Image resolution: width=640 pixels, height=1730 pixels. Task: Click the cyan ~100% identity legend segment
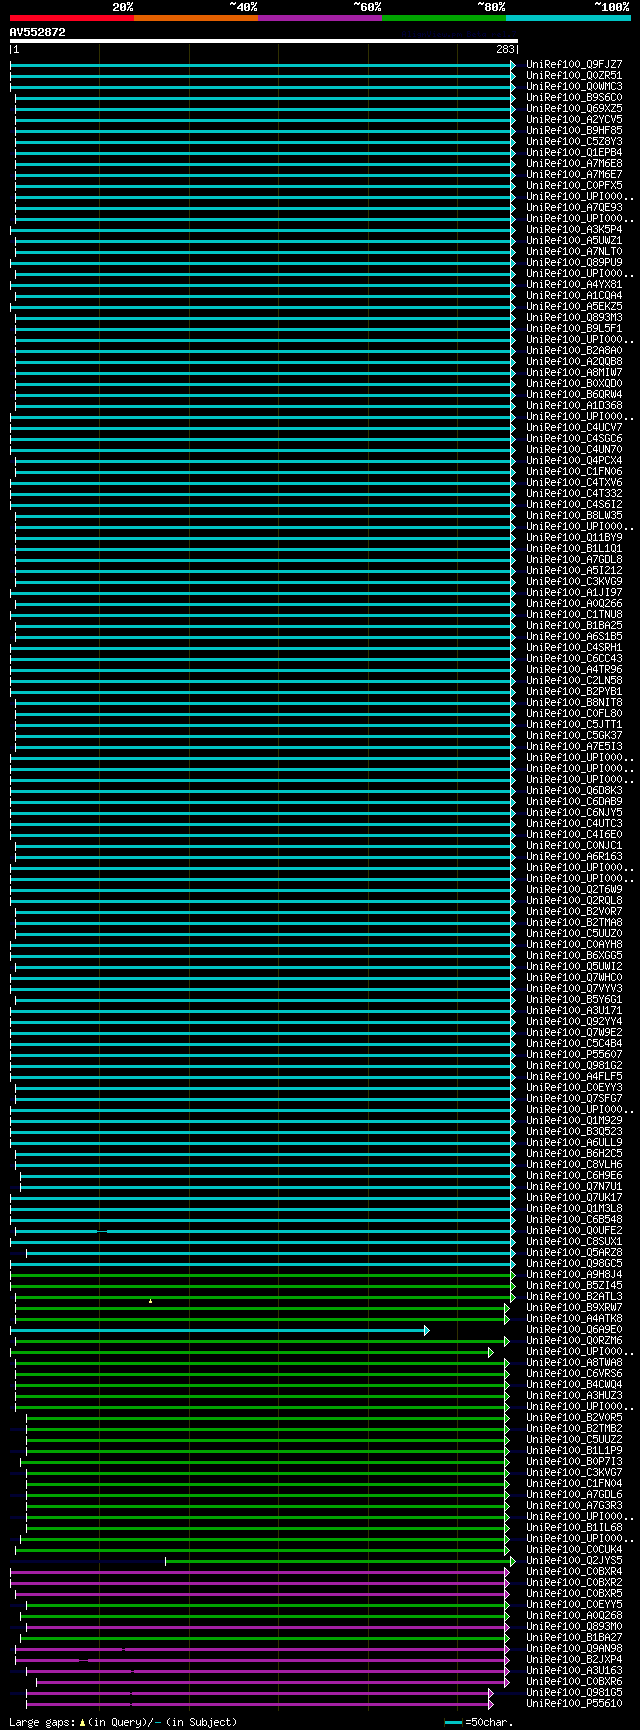click(x=568, y=17)
